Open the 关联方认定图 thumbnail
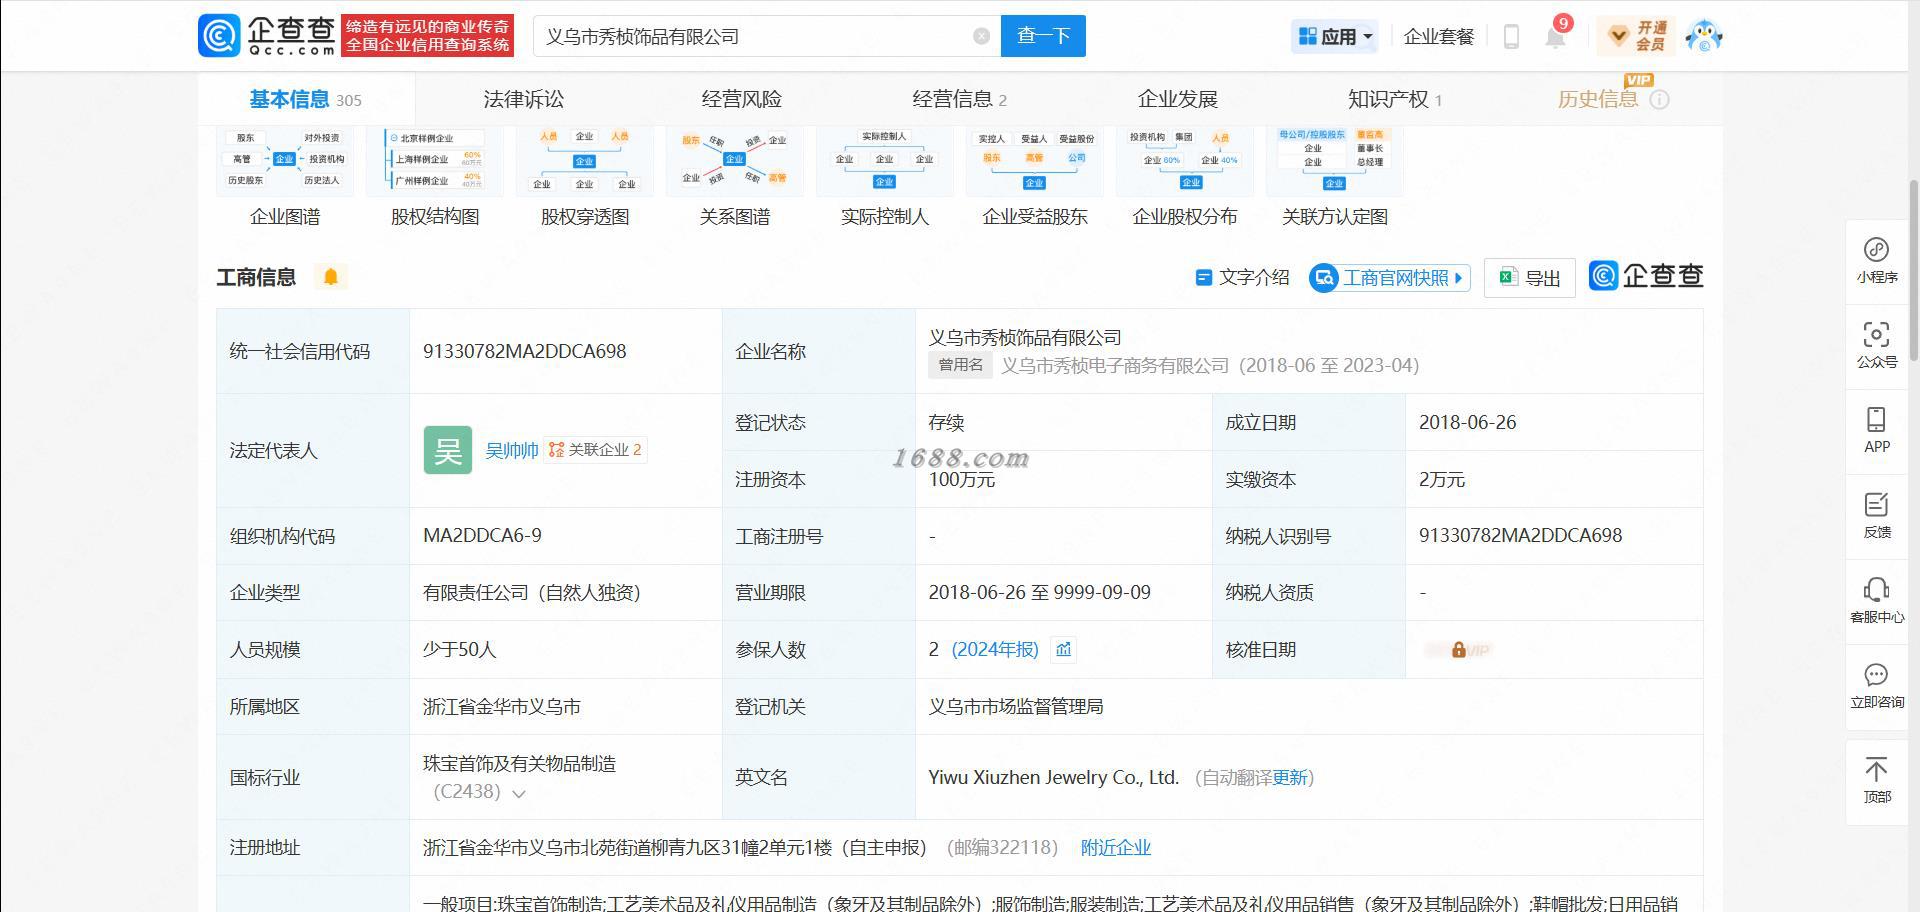This screenshot has height=912, width=1920. point(1335,161)
